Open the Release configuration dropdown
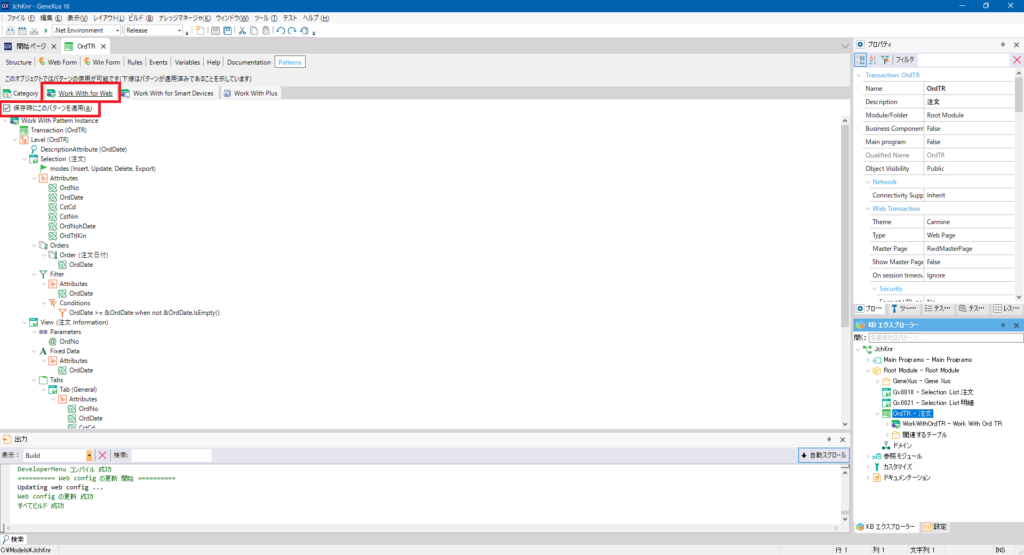 coord(153,31)
